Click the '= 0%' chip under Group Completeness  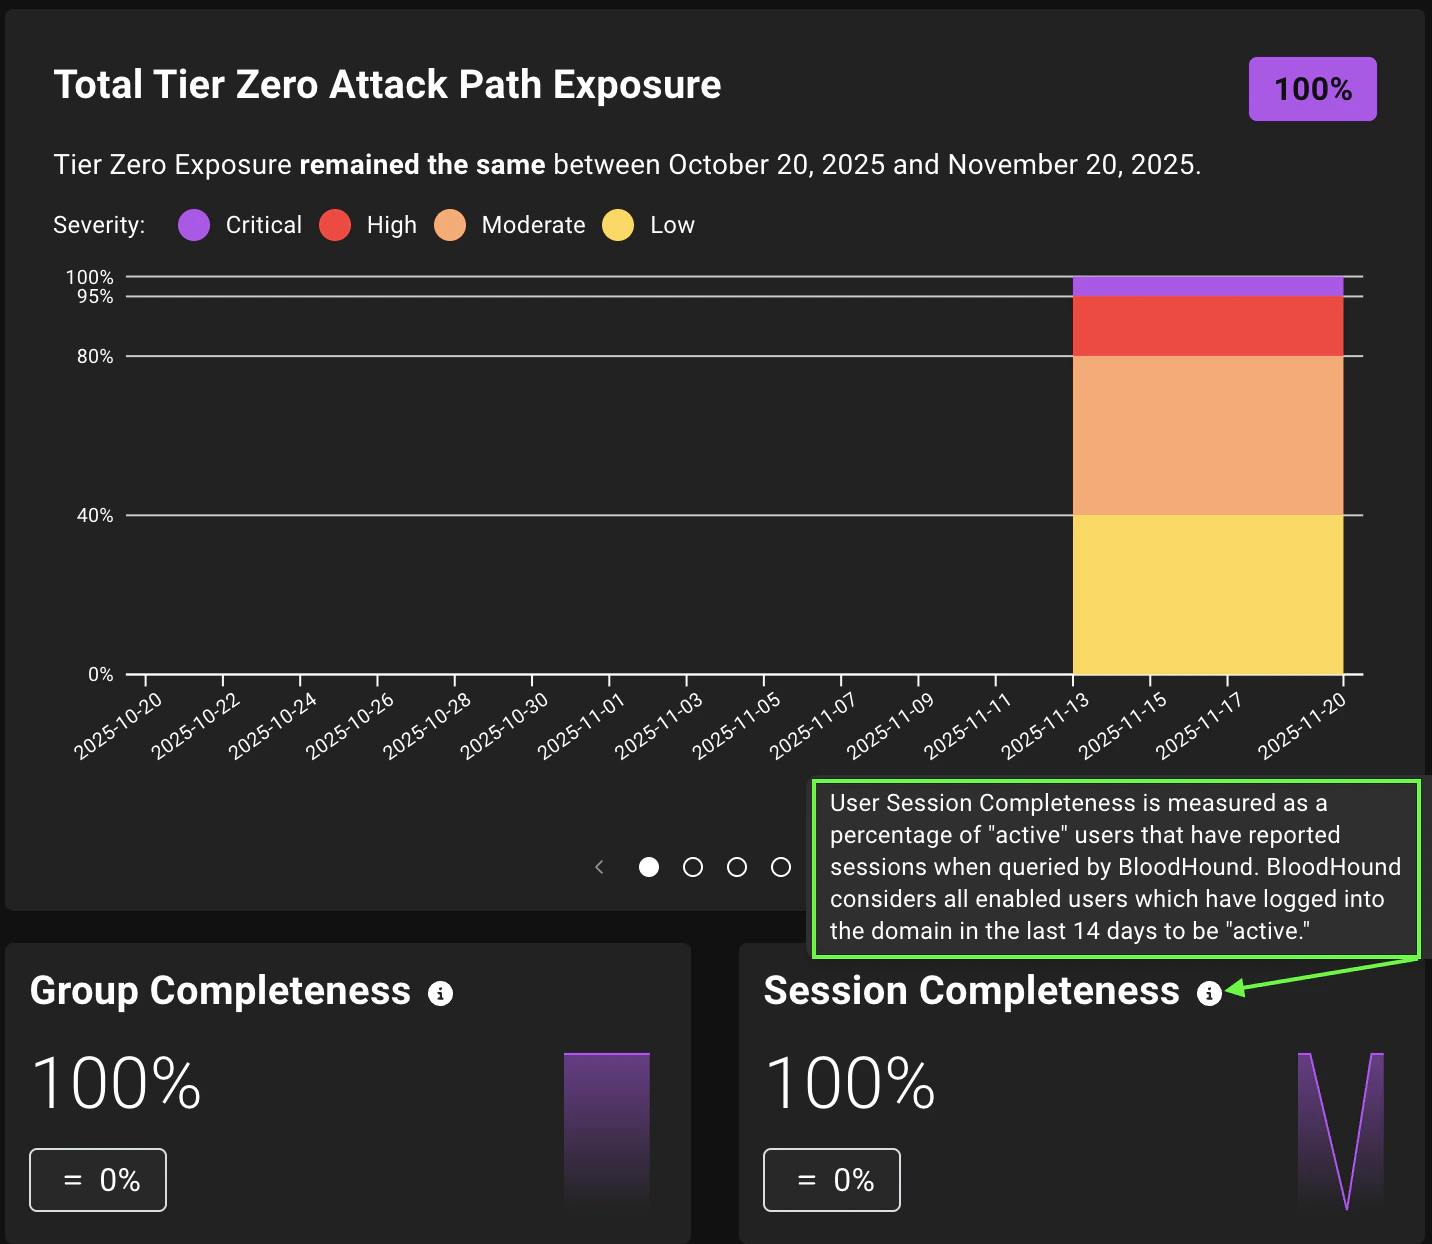(x=97, y=1179)
